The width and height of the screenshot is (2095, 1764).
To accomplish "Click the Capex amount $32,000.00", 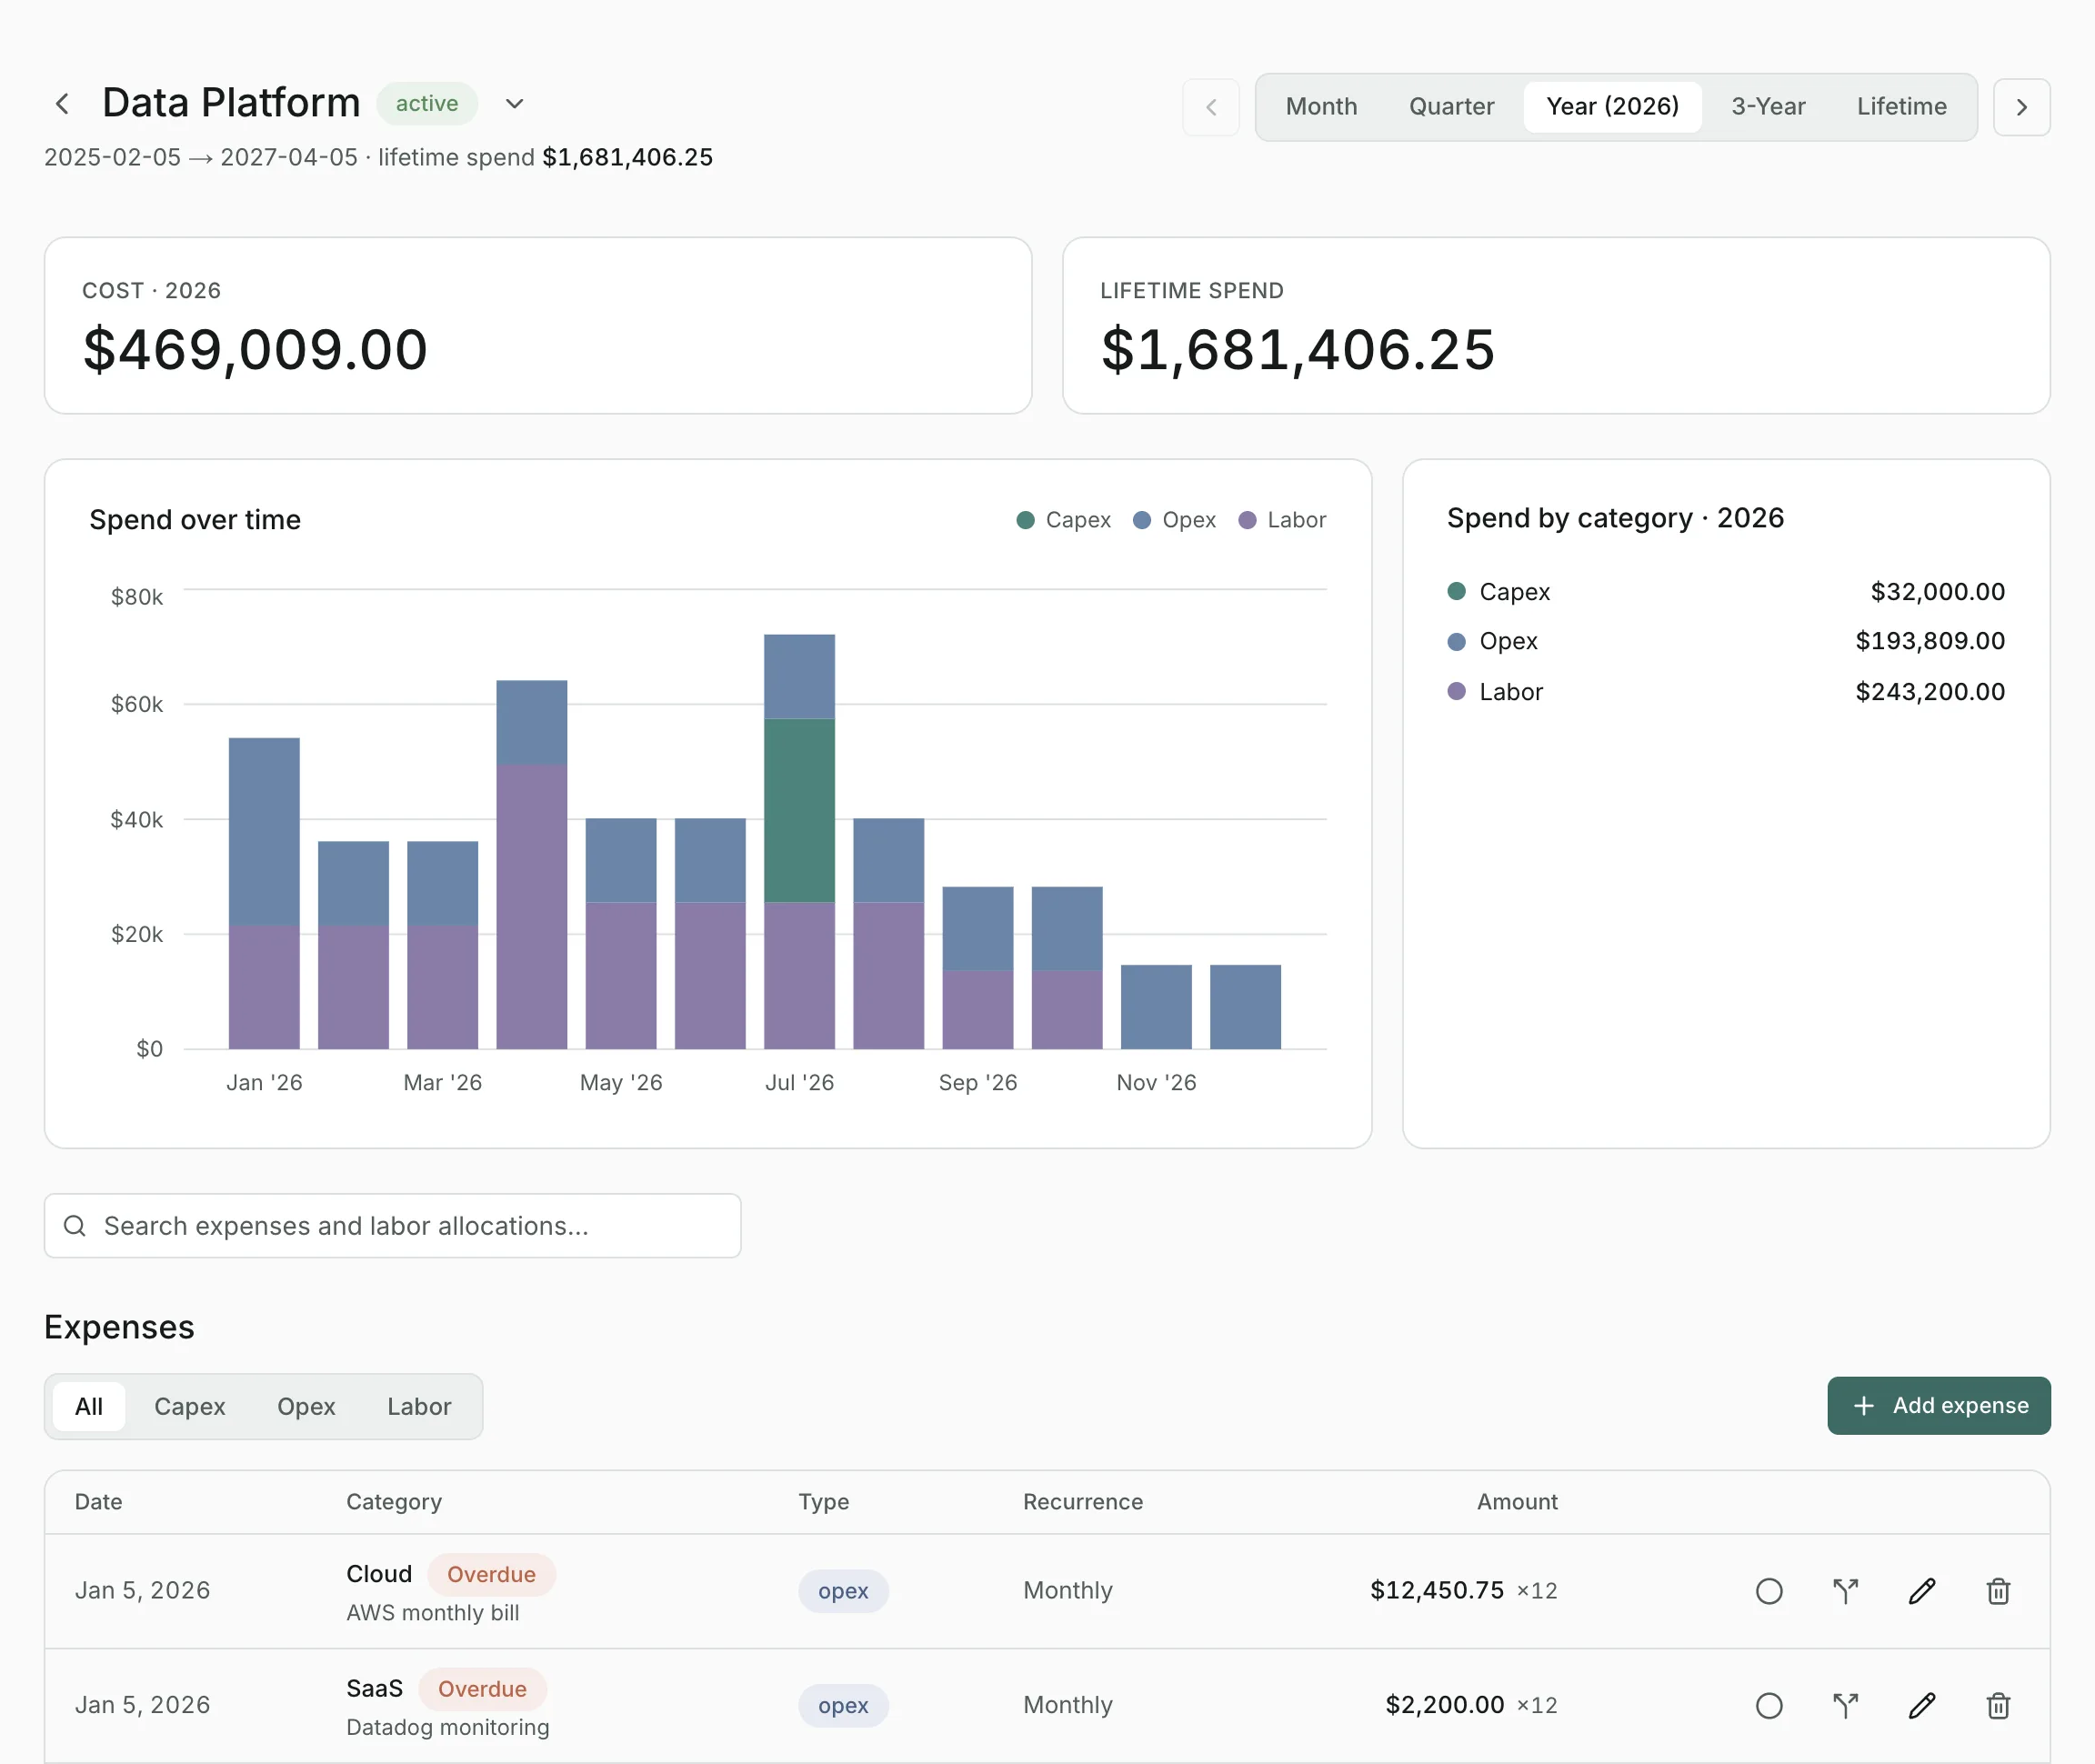I will coord(1937,592).
